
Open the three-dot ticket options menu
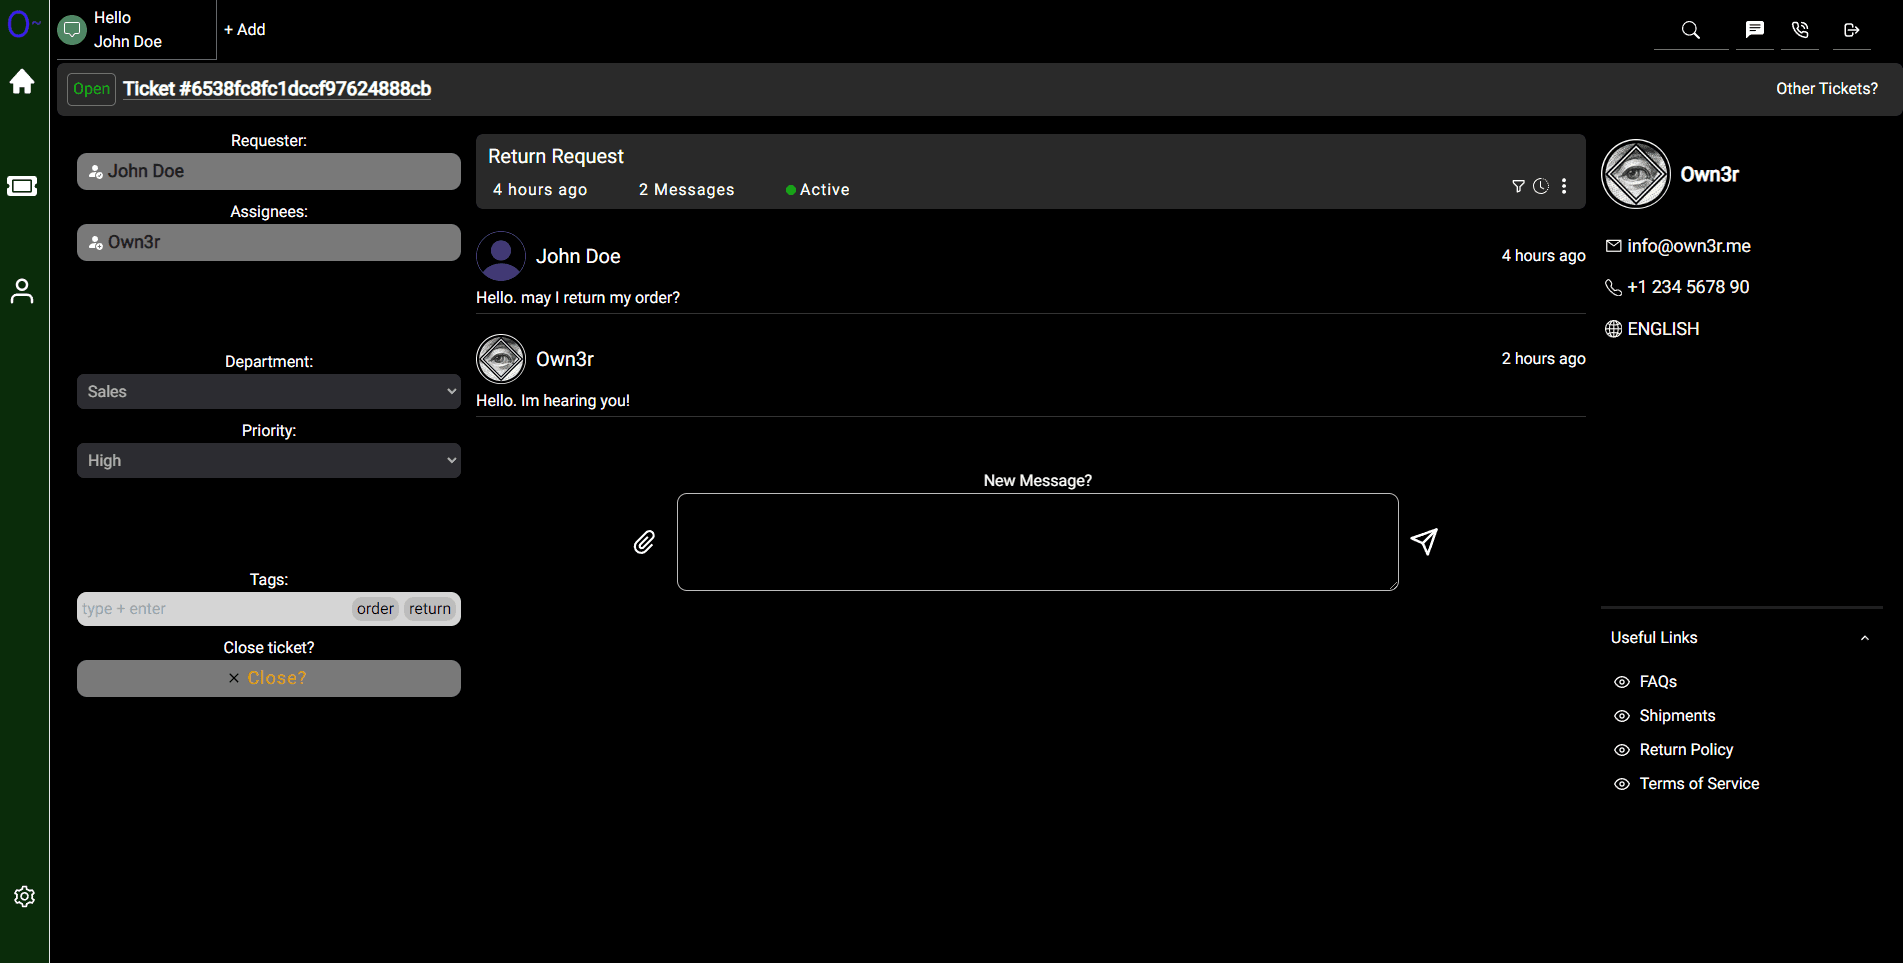tap(1563, 185)
